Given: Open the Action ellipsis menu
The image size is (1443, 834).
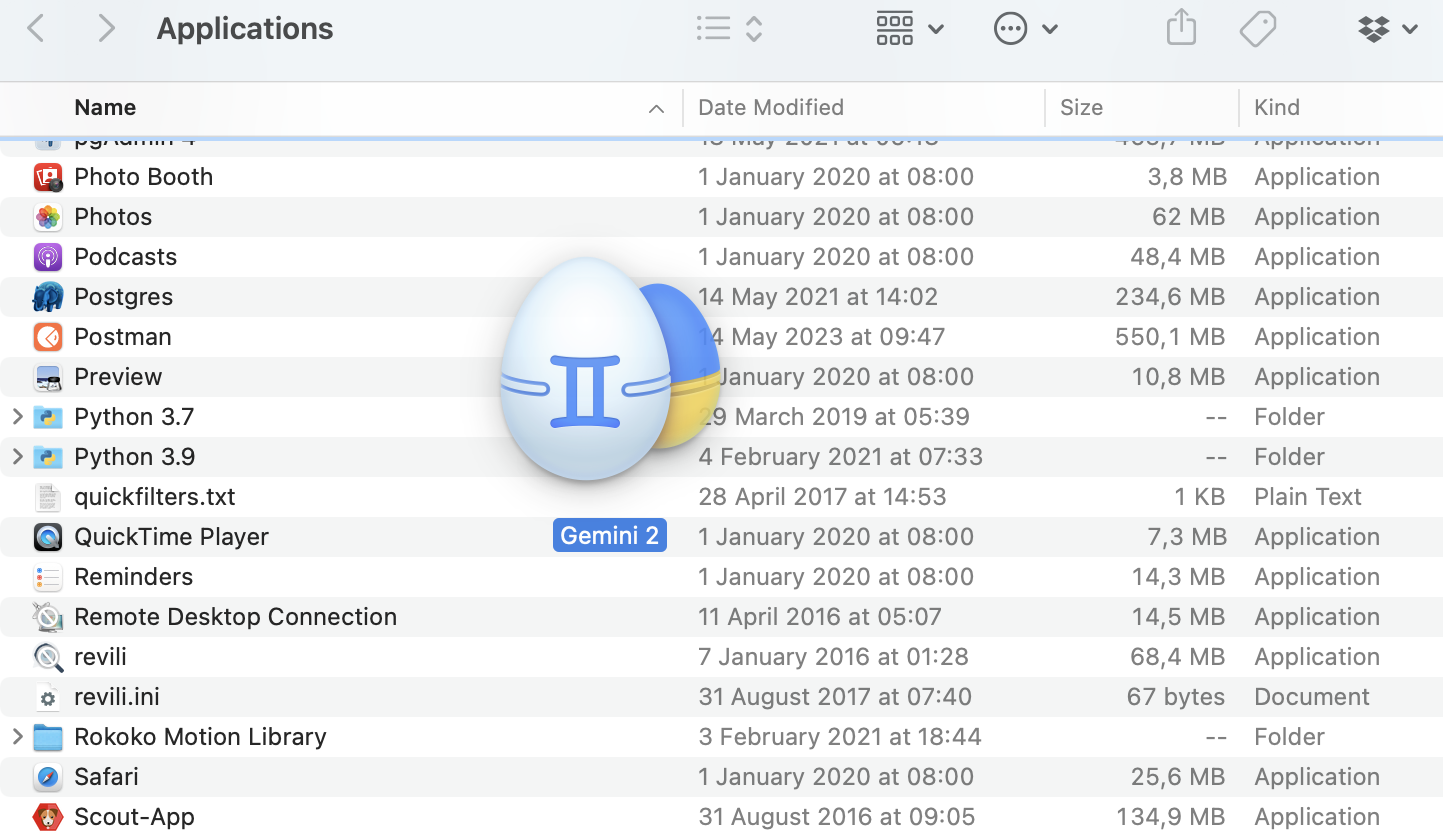Looking at the screenshot, I should coord(1026,29).
